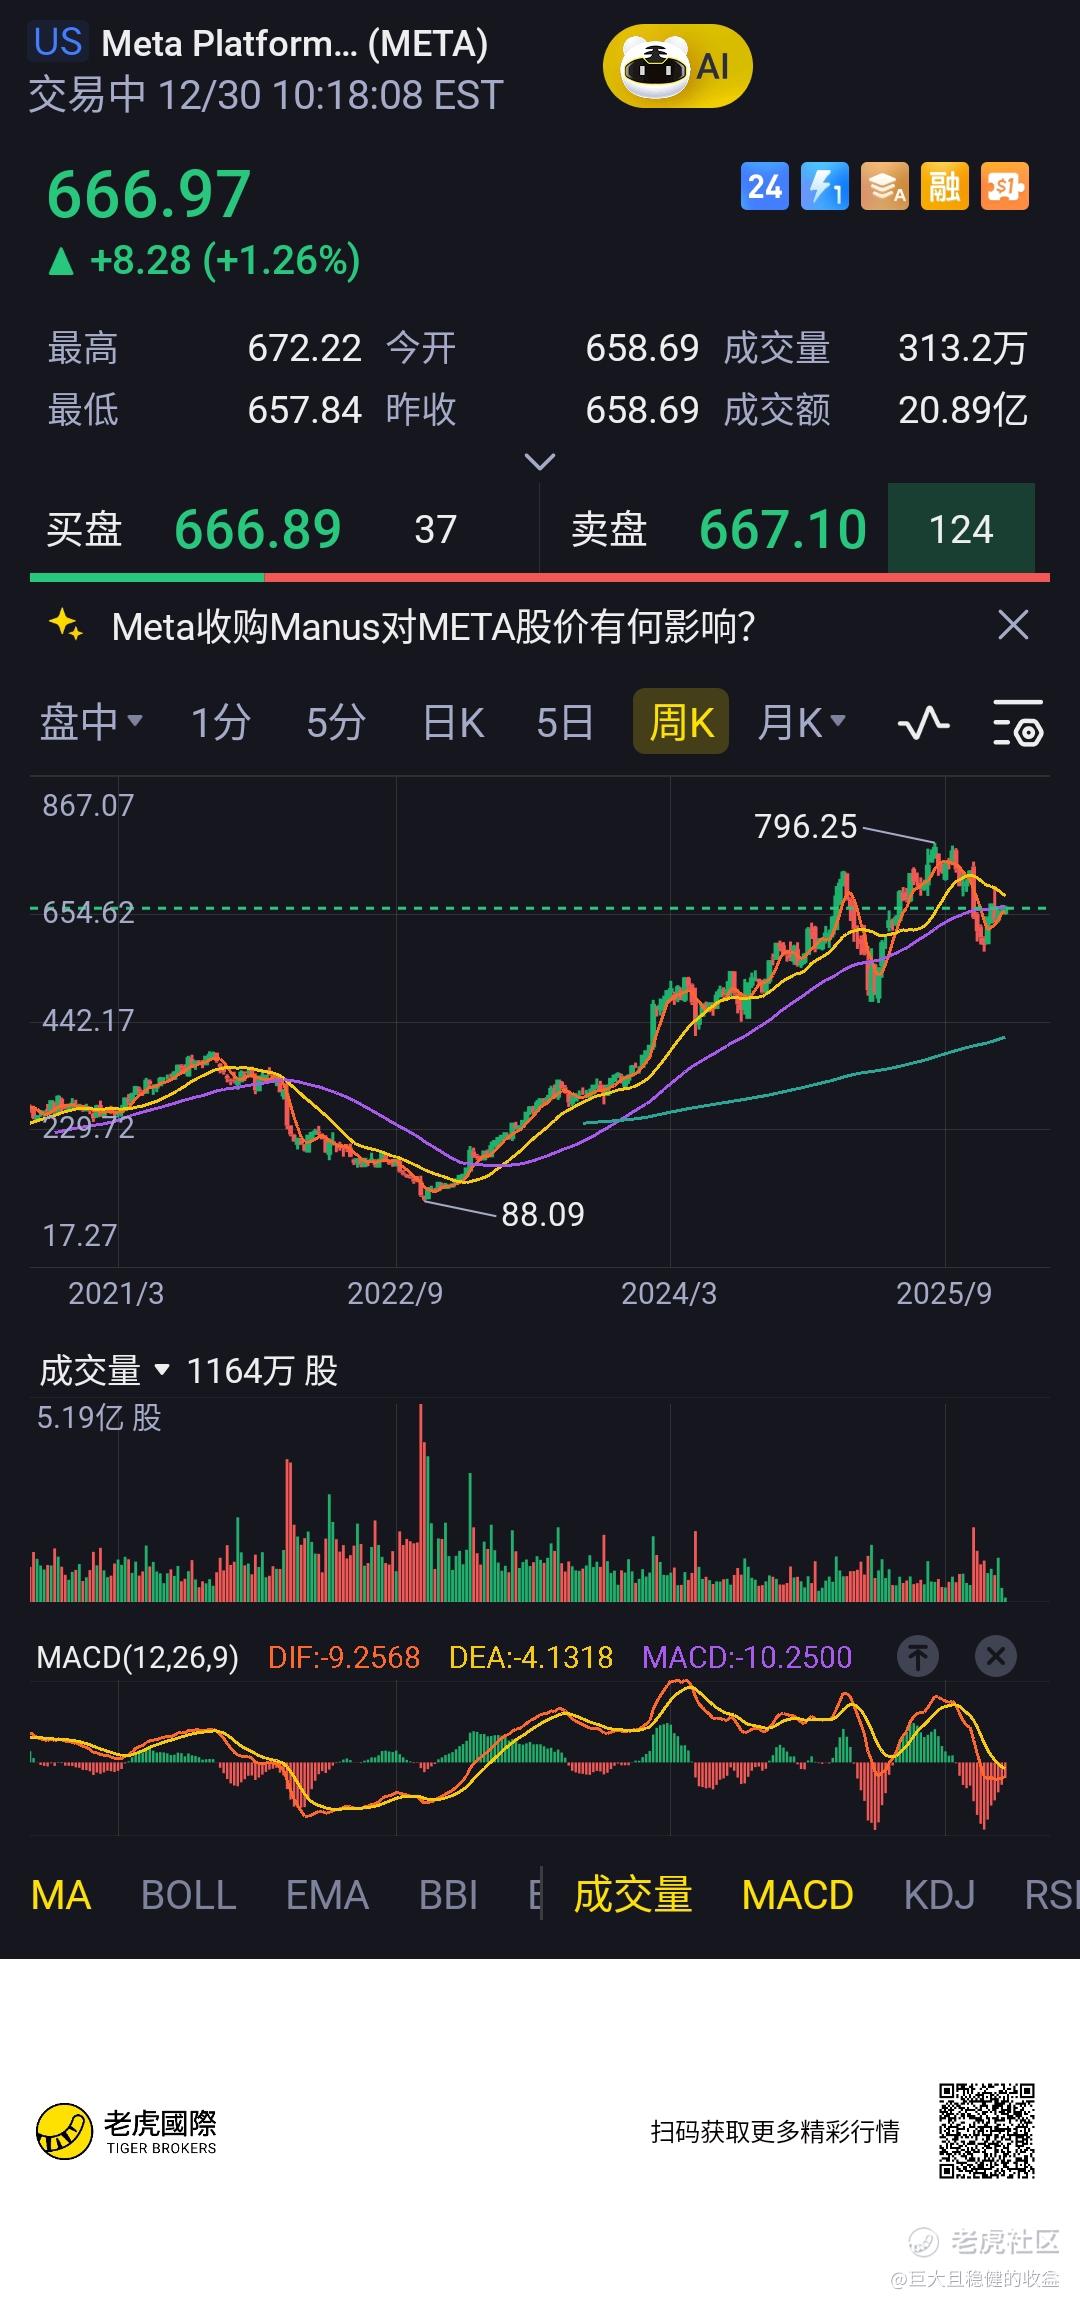Switch to 5日 five-day chart
This screenshot has height=2304, width=1080.
coord(565,722)
